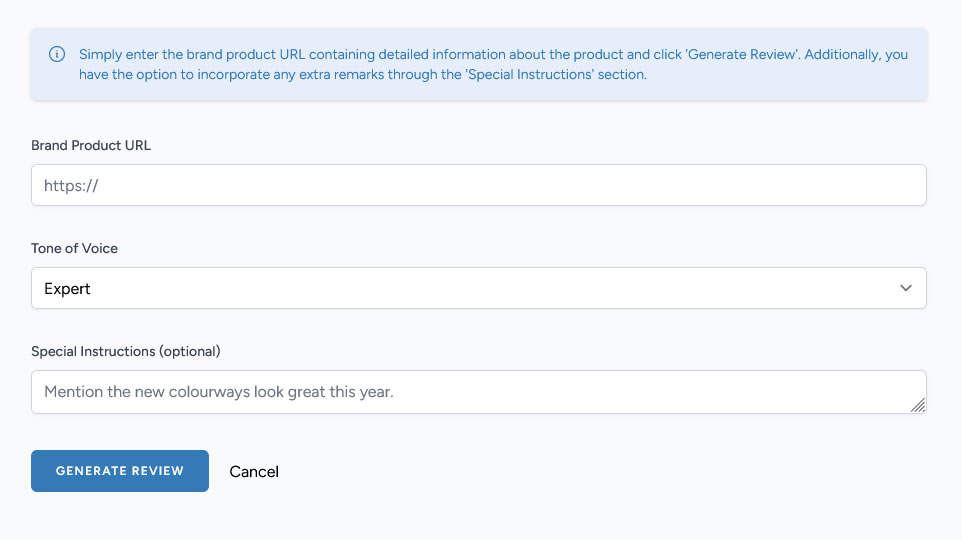
Task: Click the chevron arrow in Tone of Voice
Action: click(x=906, y=288)
